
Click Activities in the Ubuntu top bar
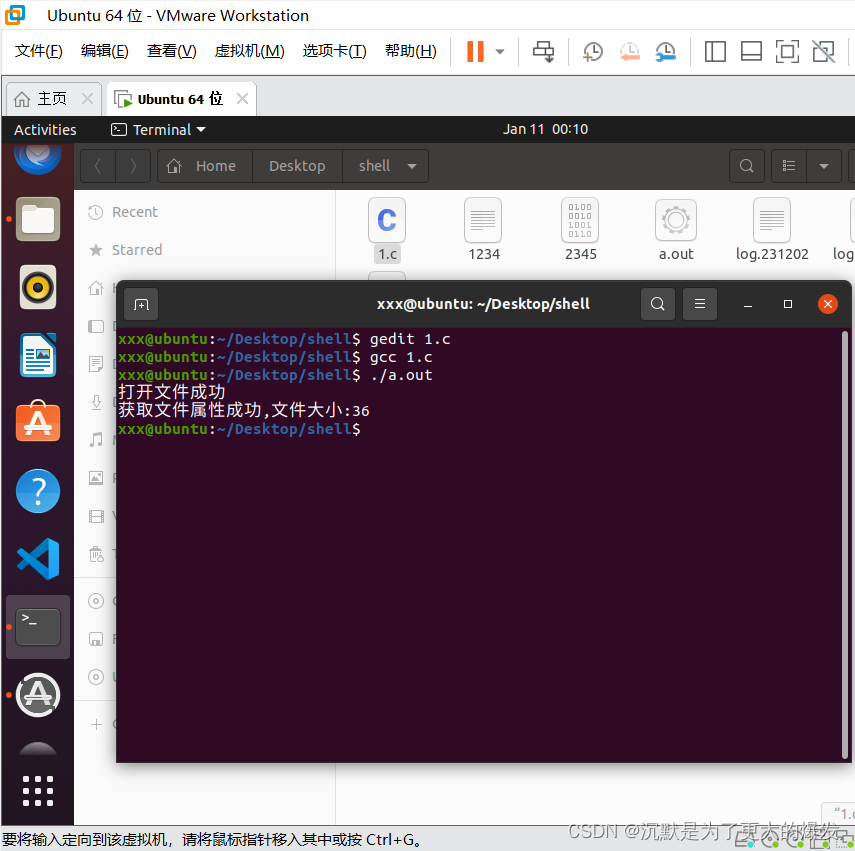(x=45, y=129)
